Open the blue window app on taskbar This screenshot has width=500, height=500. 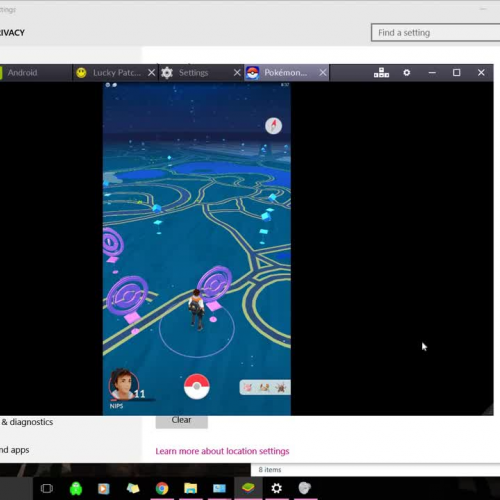219,489
